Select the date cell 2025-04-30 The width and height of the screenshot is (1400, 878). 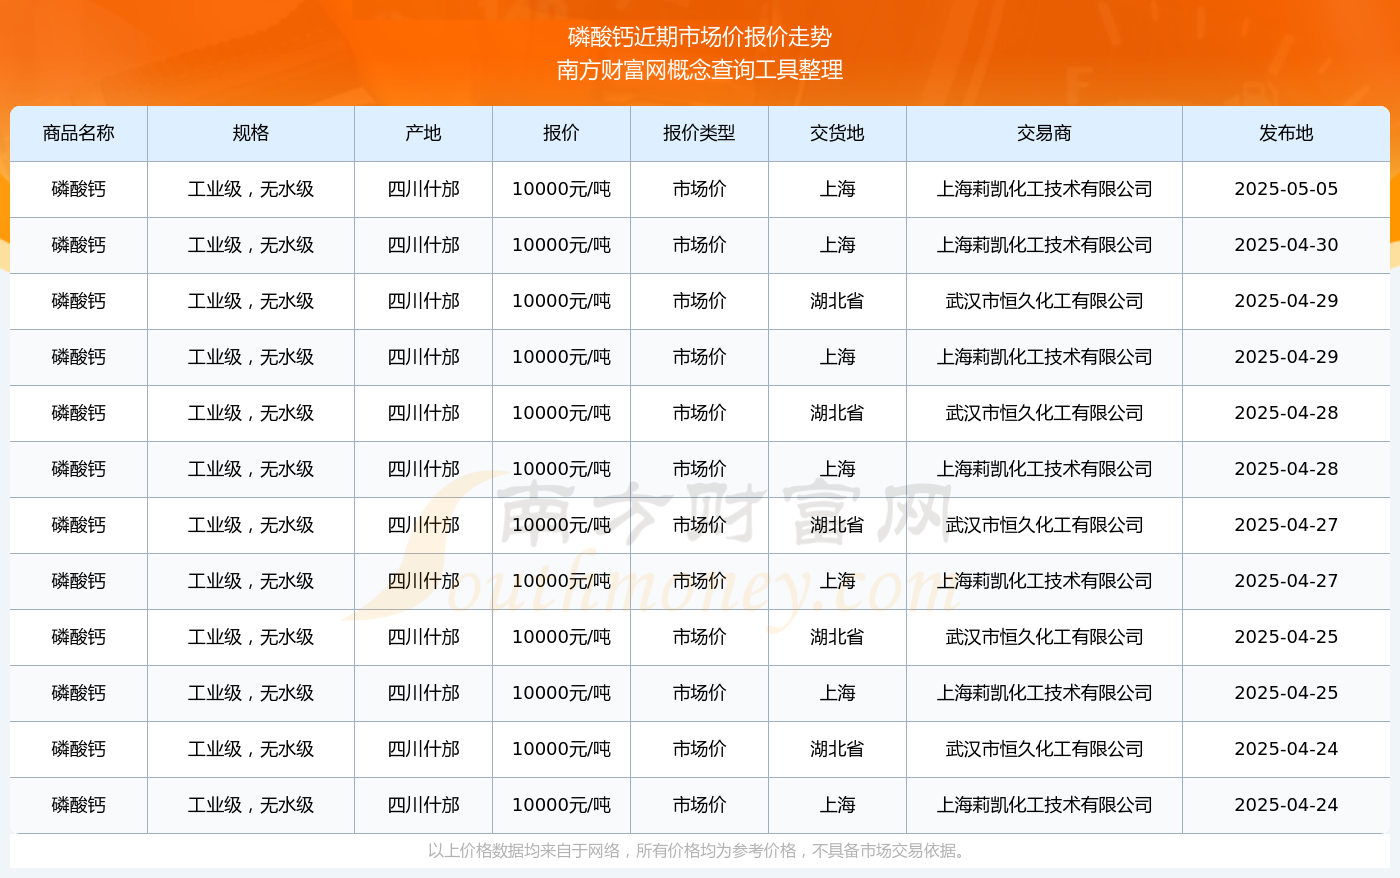[x=1286, y=245]
